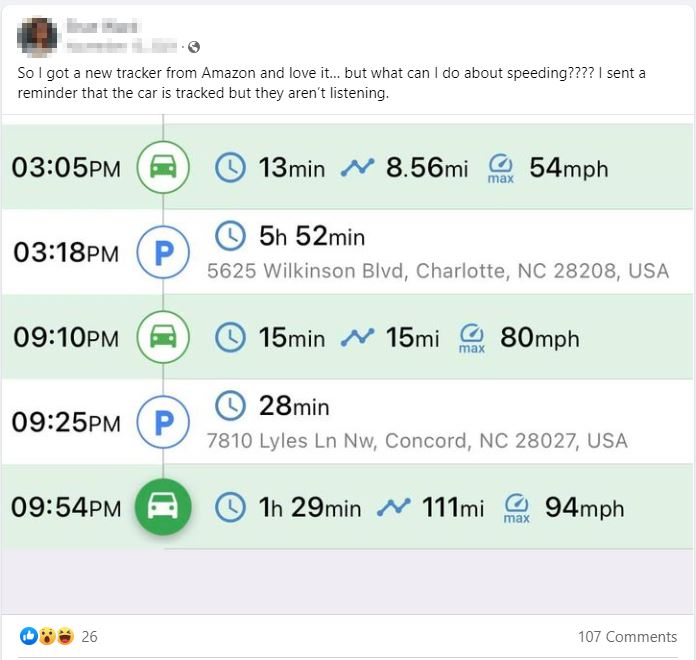This screenshot has width=696, height=660.
Task: Click the green car icon at 03:05PM
Action: [162, 167]
